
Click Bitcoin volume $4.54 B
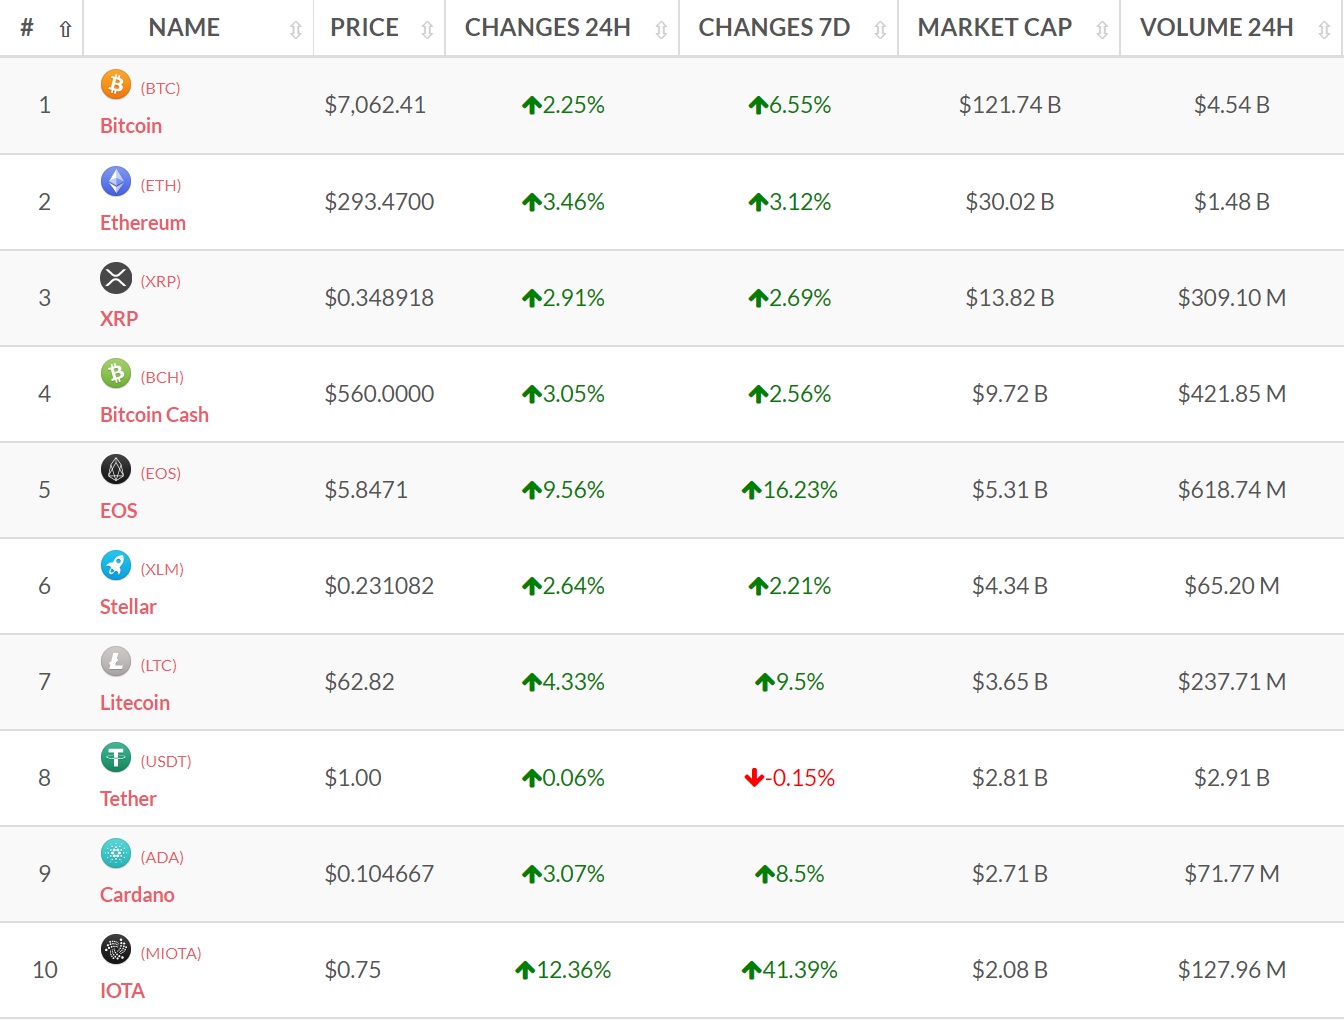[1232, 105]
